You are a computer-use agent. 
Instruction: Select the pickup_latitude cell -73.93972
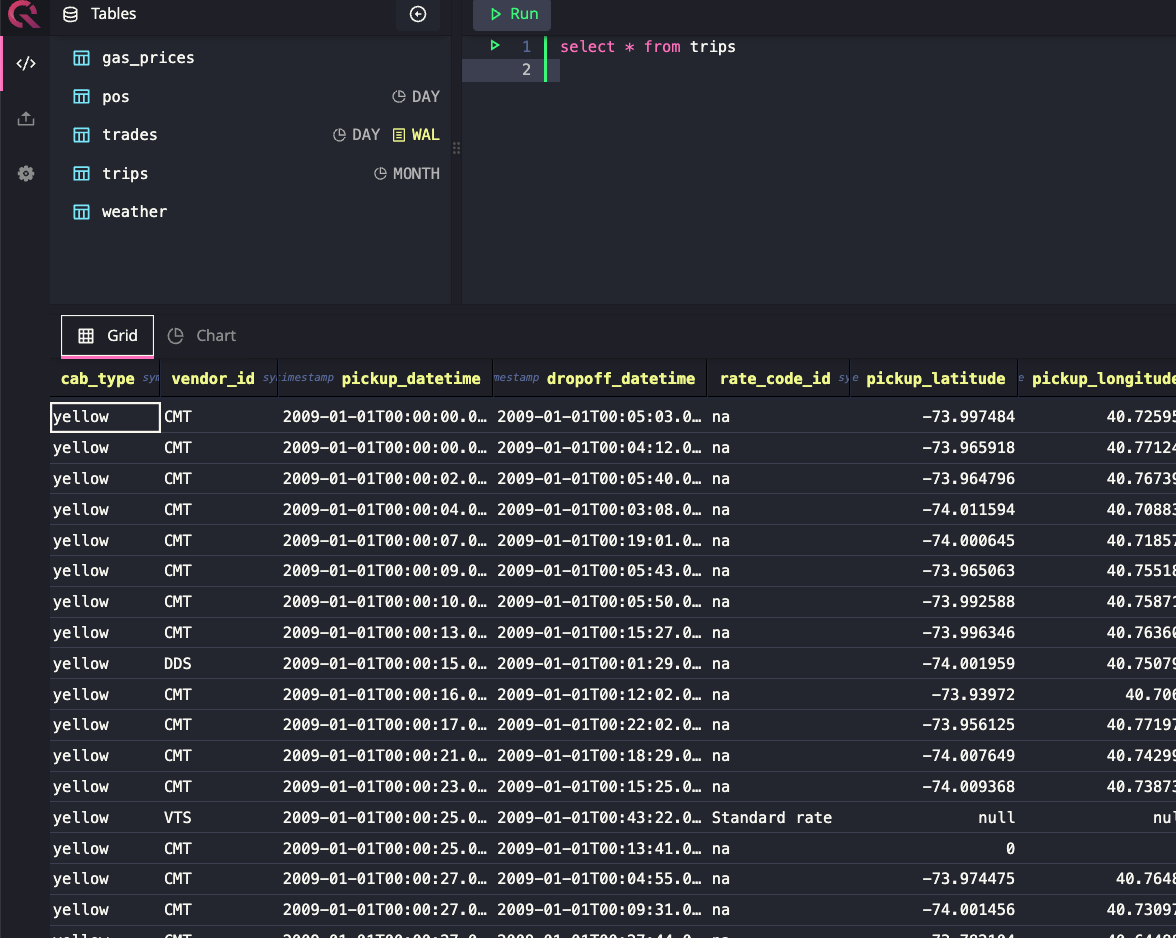click(933, 694)
